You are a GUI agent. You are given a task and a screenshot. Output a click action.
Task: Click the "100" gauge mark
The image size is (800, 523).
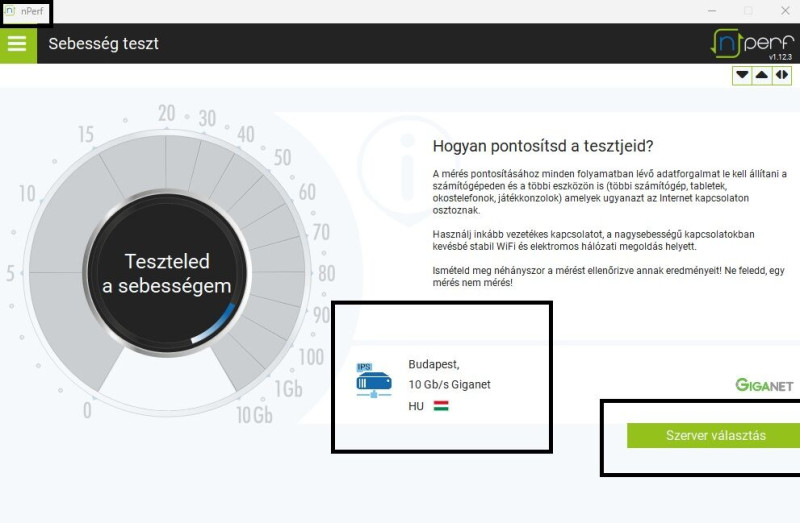[311, 357]
